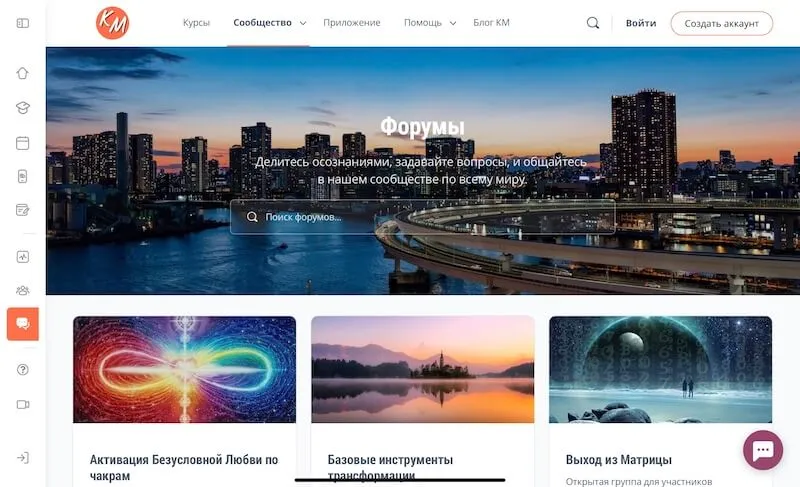Click the Создать аккаунт button
The image size is (800, 487).
721,23
